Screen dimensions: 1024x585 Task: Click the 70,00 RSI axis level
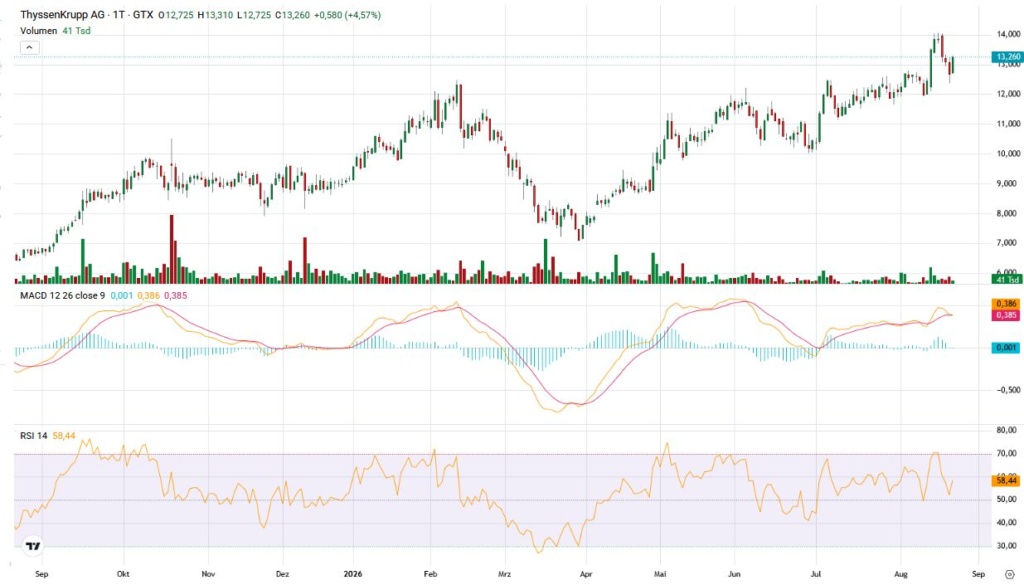[x=1008, y=453]
